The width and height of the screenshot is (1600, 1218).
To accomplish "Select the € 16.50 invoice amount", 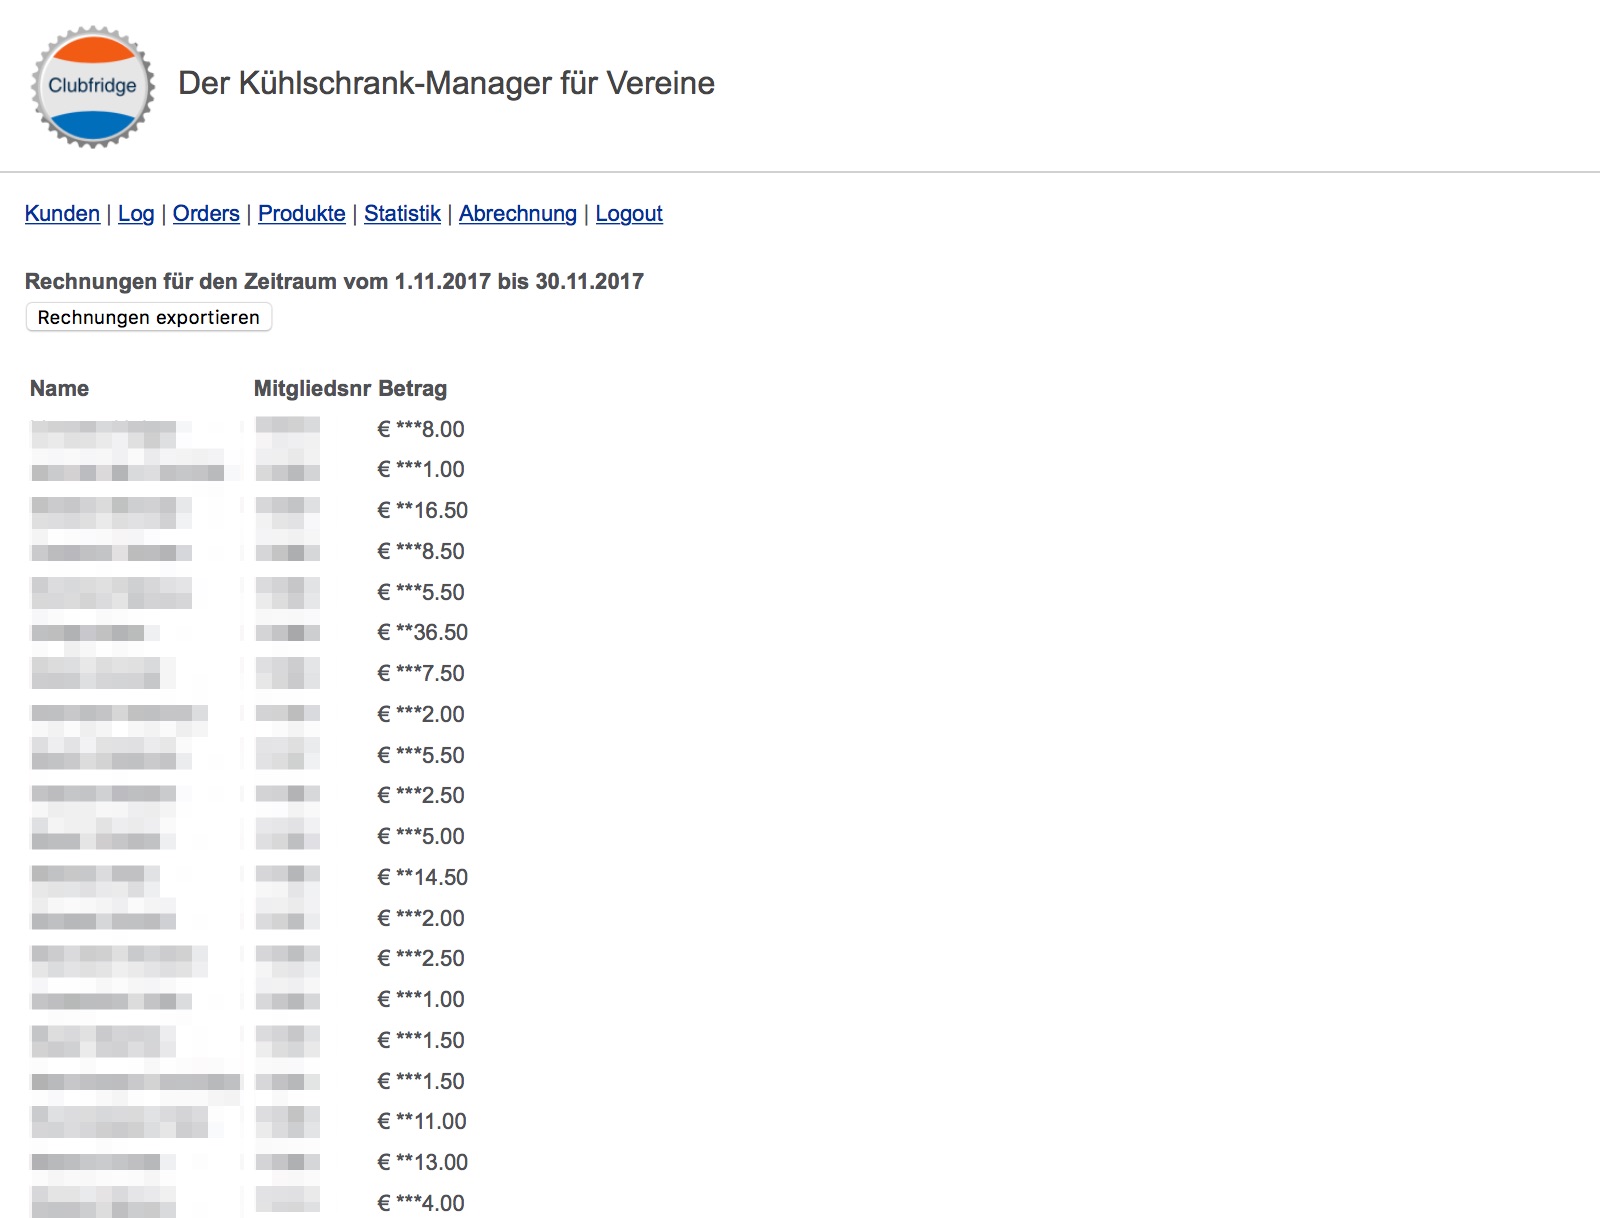I will [422, 511].
